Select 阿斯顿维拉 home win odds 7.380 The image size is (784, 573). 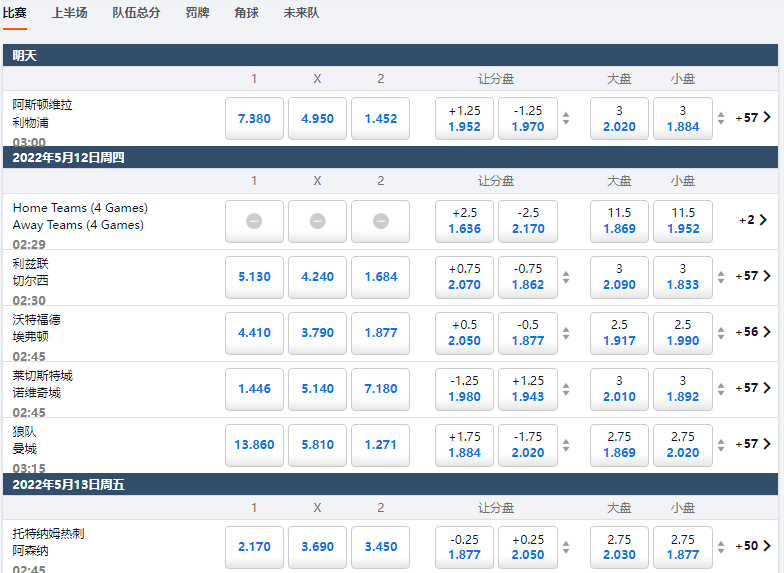click(x=254, y=118)
